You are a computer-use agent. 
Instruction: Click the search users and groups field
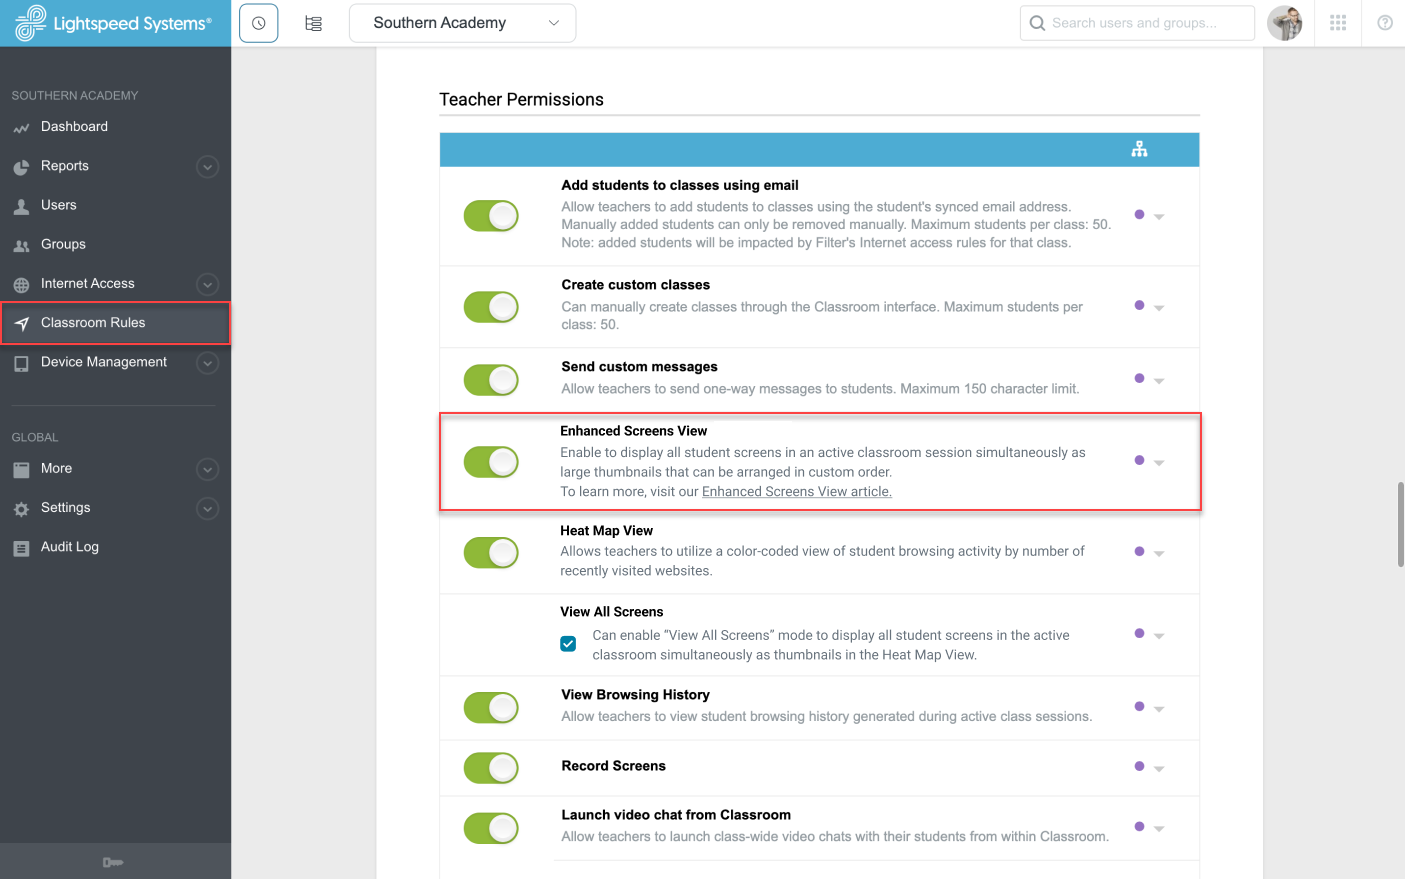[1136, 22]
